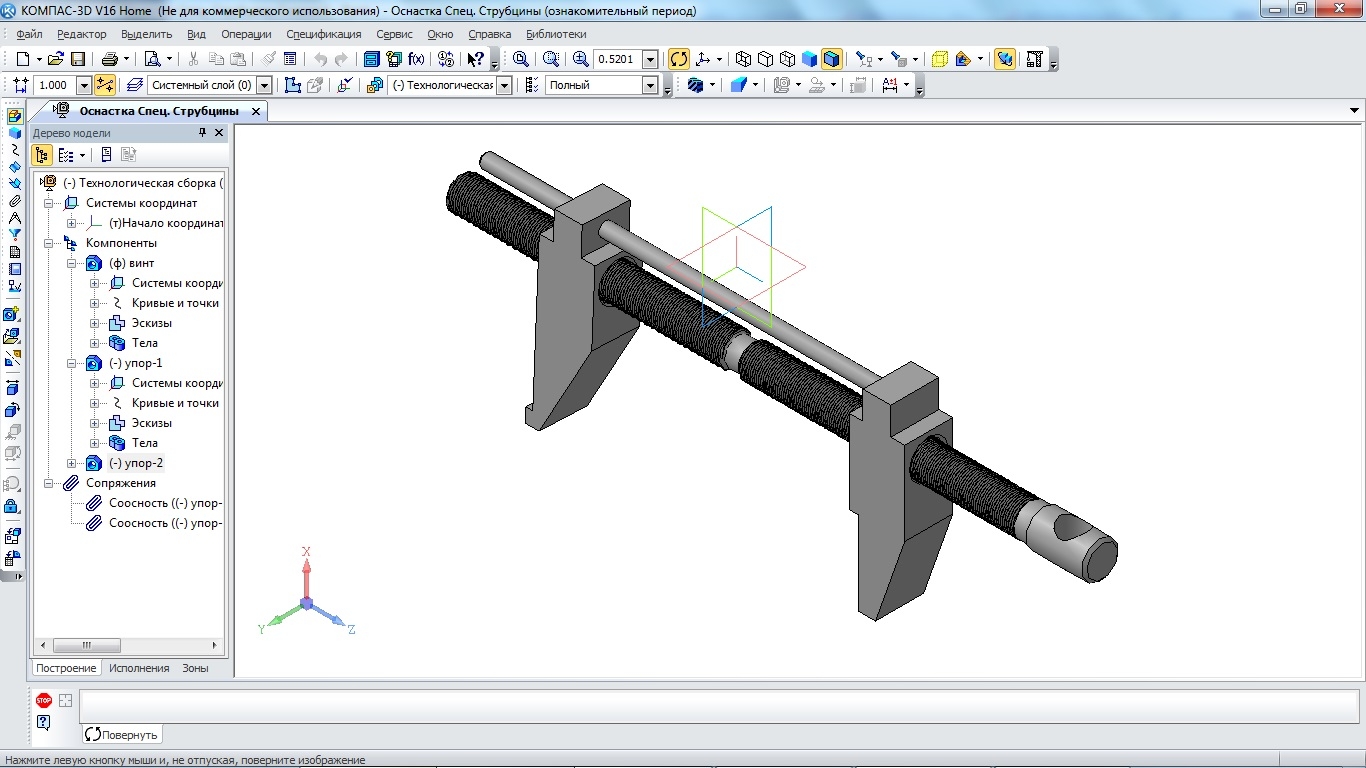Collapse the Системы координат tree node
Image resolution: width=1366 pixels, height=768 pixels.
(48, 203)
